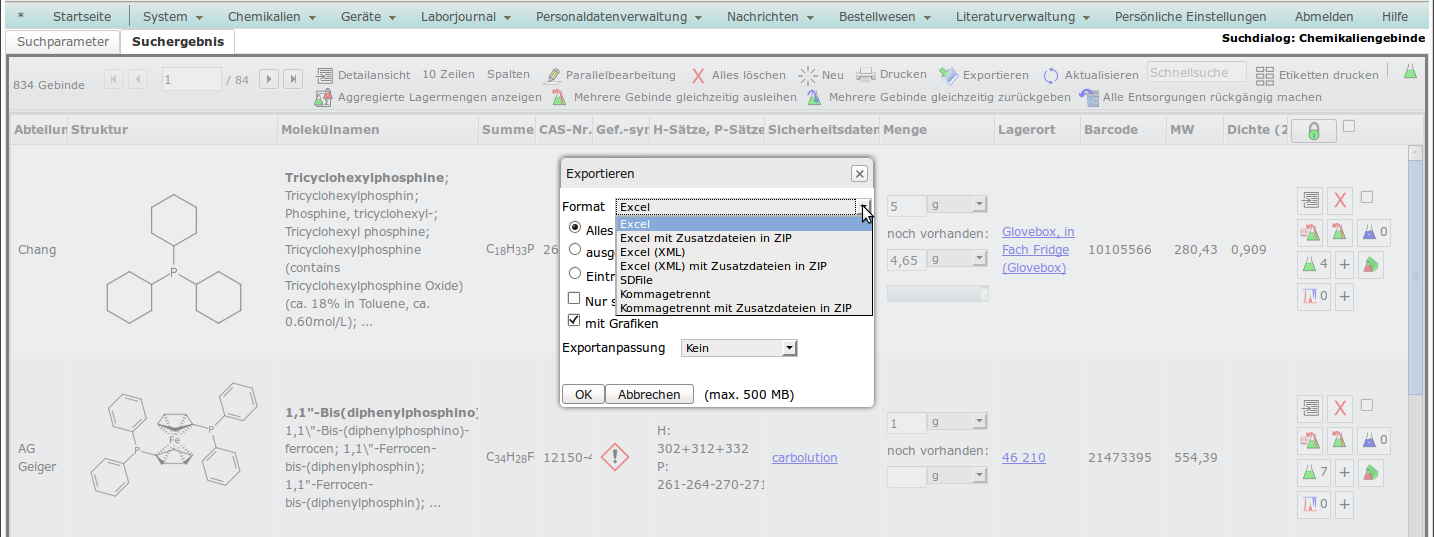1434x537 pixels.
Task: Open the 'carbolution' safety data link
Action: [x=804, y=457]
